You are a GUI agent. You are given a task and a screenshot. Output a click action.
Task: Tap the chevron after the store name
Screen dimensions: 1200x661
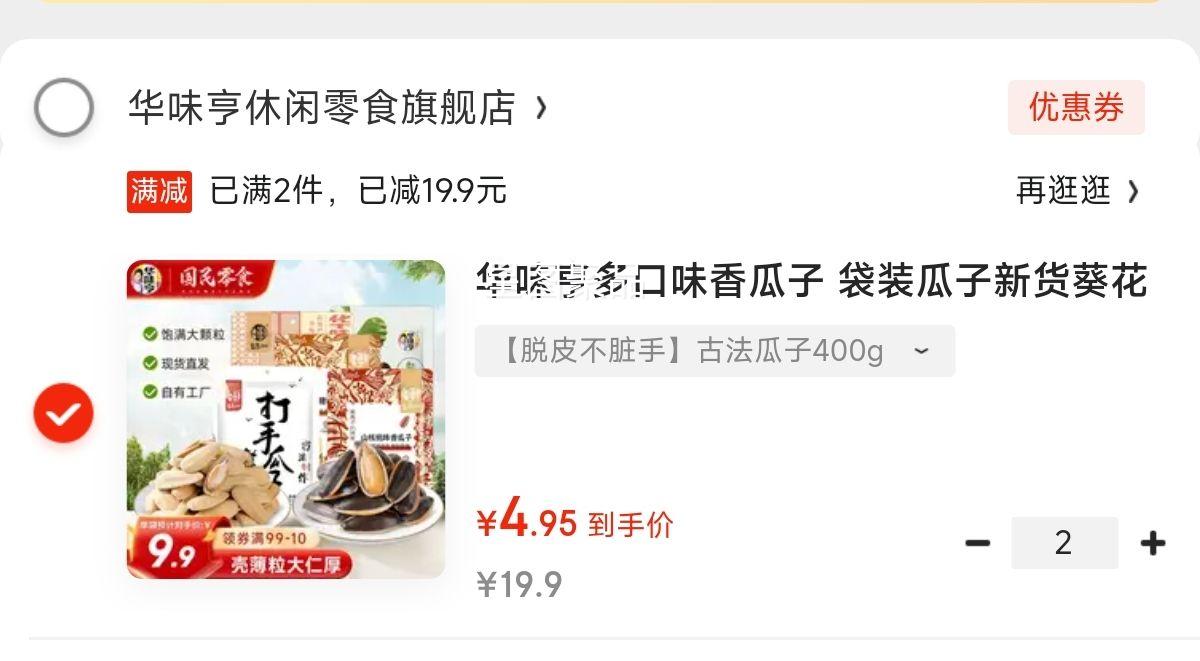[x=541, y=107]
